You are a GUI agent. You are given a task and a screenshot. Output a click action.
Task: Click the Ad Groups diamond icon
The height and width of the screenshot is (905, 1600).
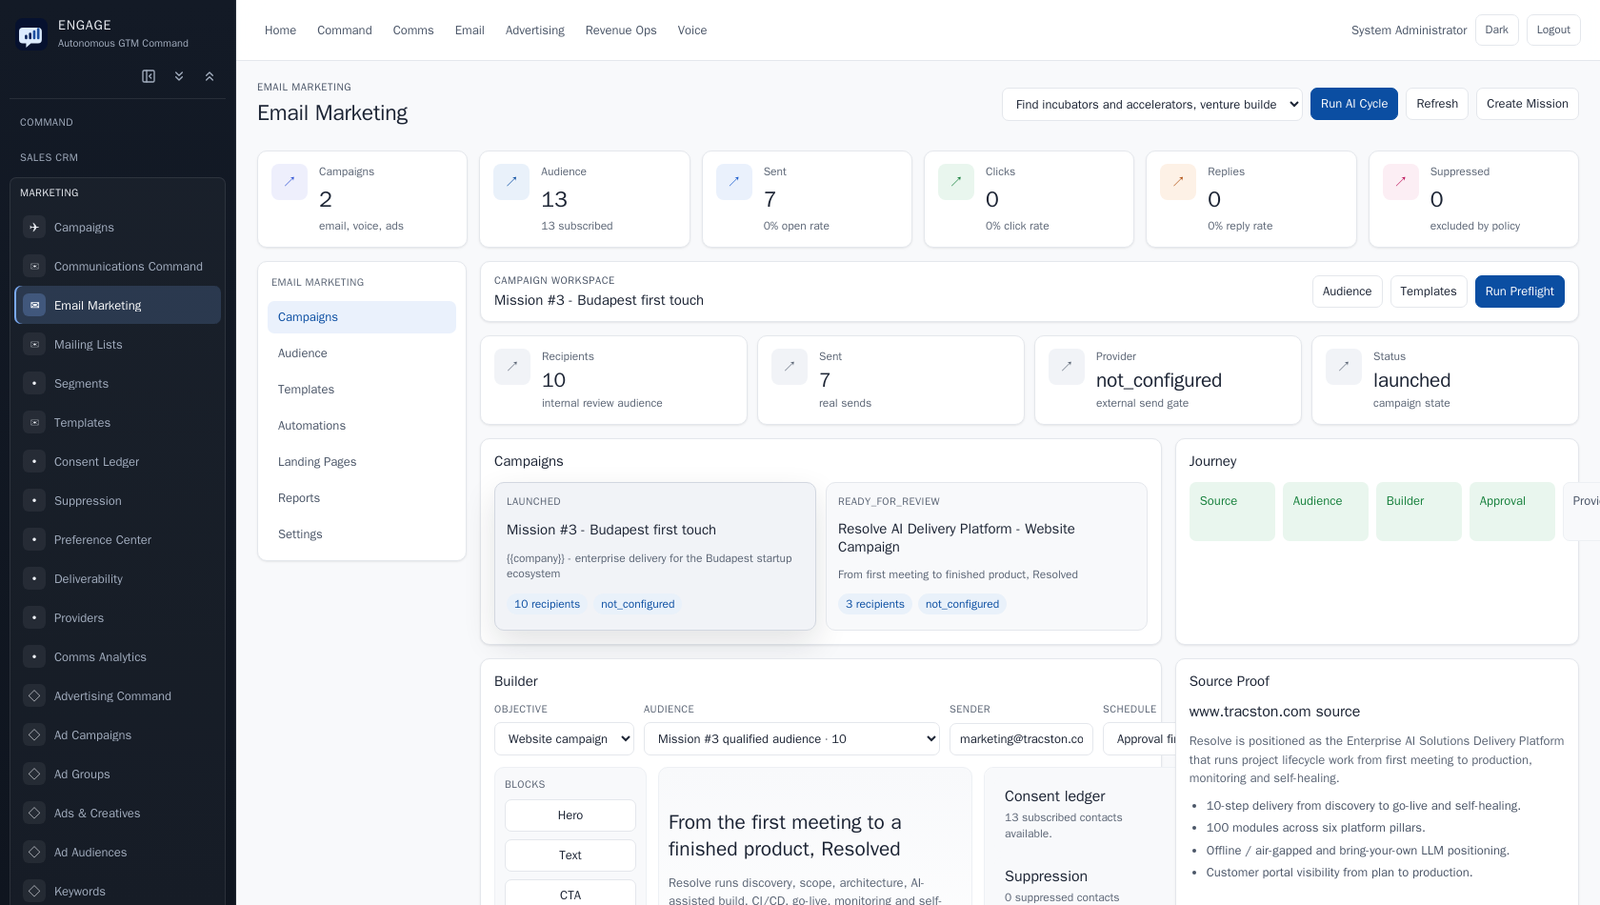[x=34, y=773]
